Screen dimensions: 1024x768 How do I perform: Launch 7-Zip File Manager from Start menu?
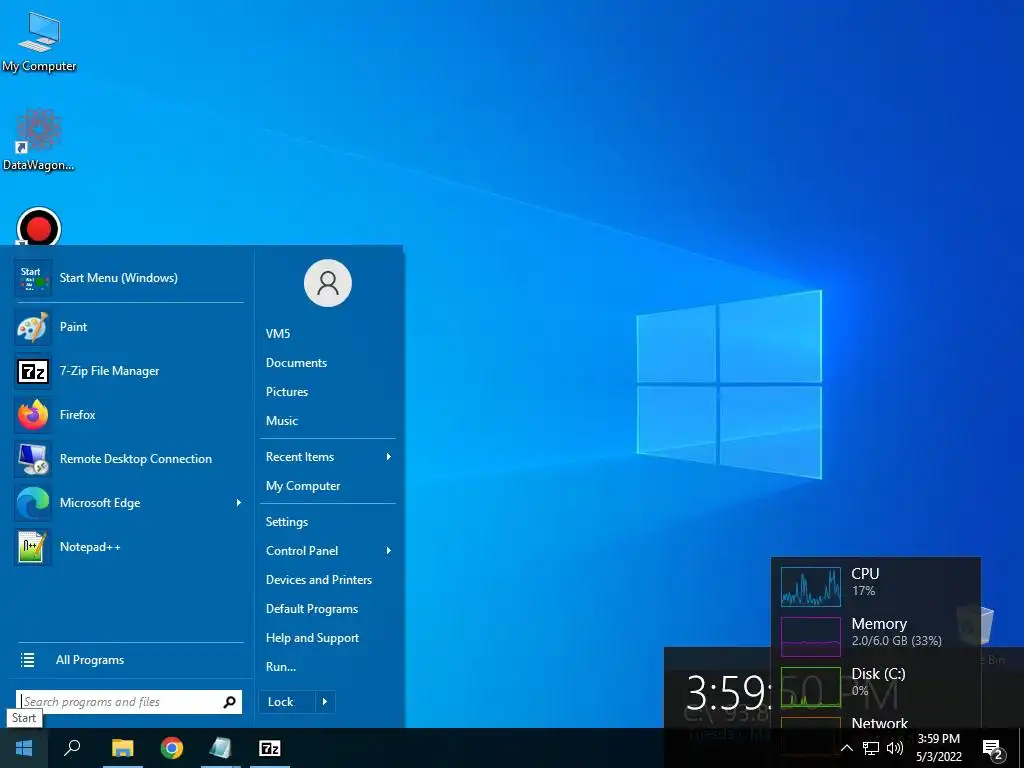click(129, 371)
